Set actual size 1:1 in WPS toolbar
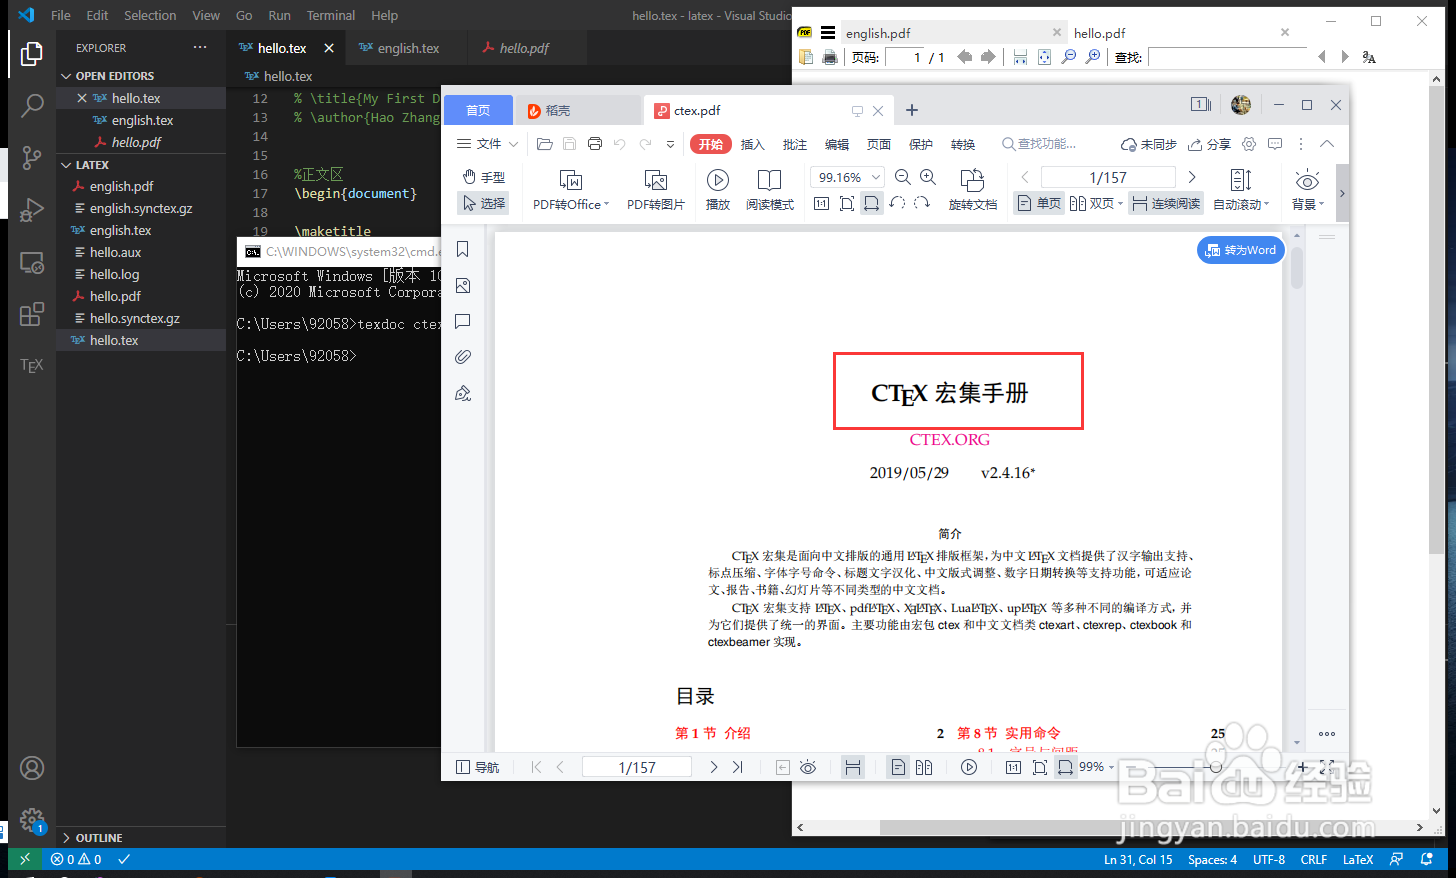Screen dimensions: 1456x878 pos(821,203)
